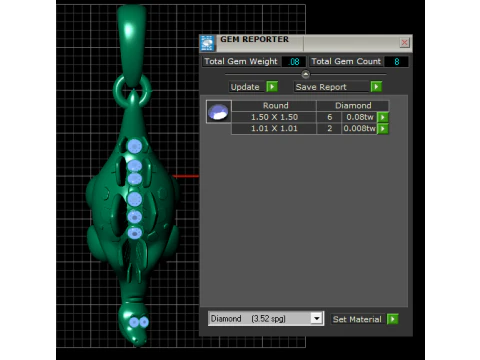Click the Save Report label

(321, 87)
